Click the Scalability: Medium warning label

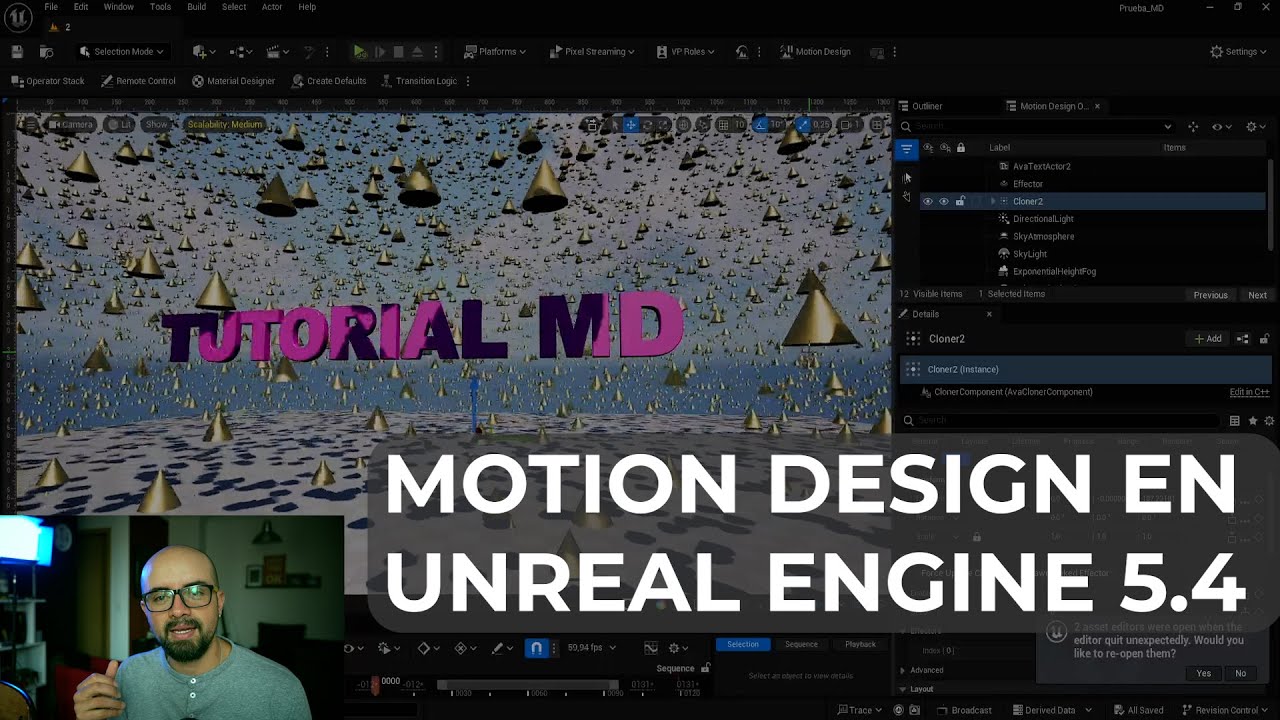pos(224,125)
